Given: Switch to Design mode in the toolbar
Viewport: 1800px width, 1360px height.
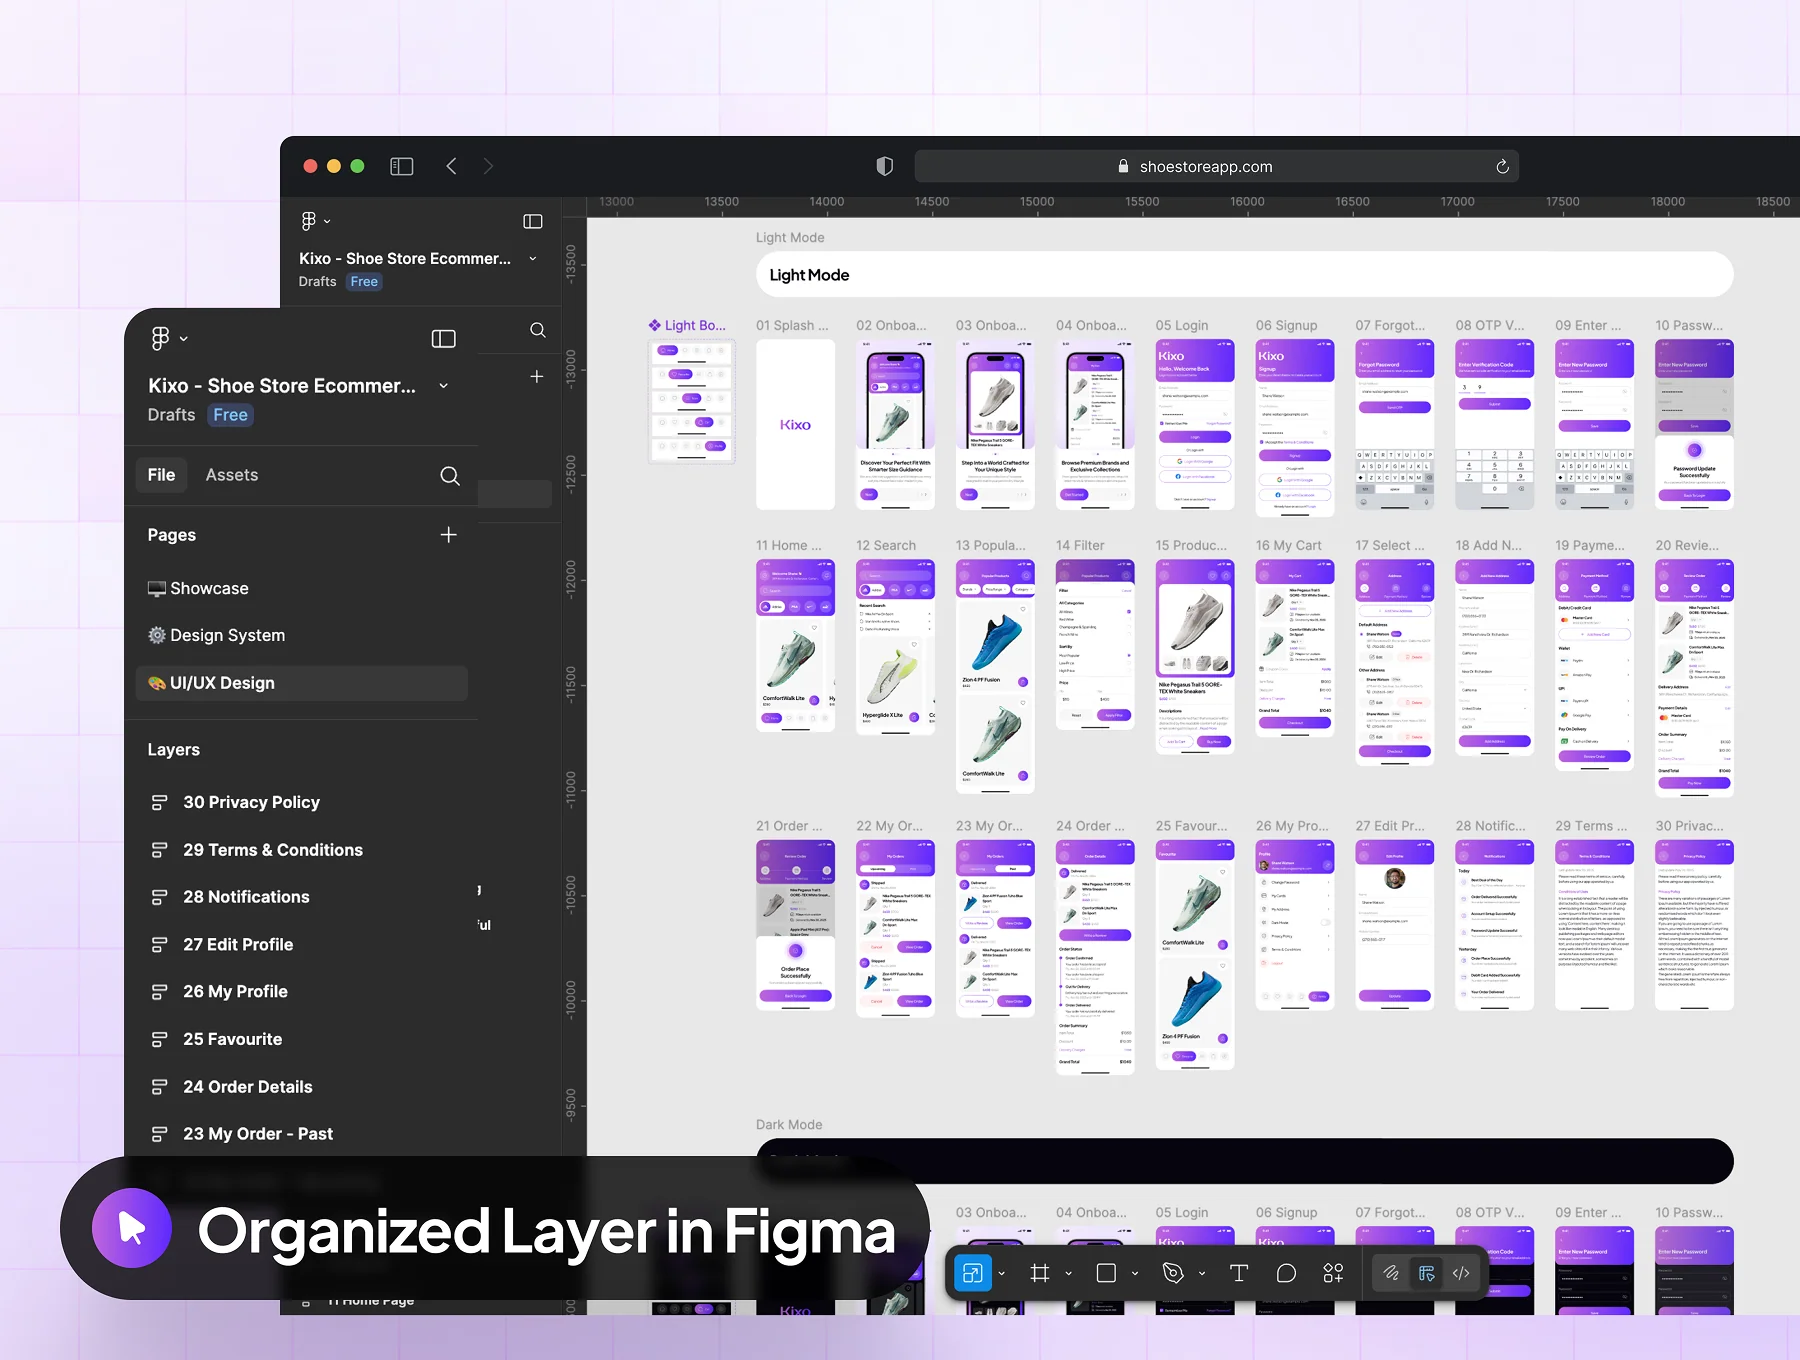Looking at the screenshot, I should 1426,1273.
